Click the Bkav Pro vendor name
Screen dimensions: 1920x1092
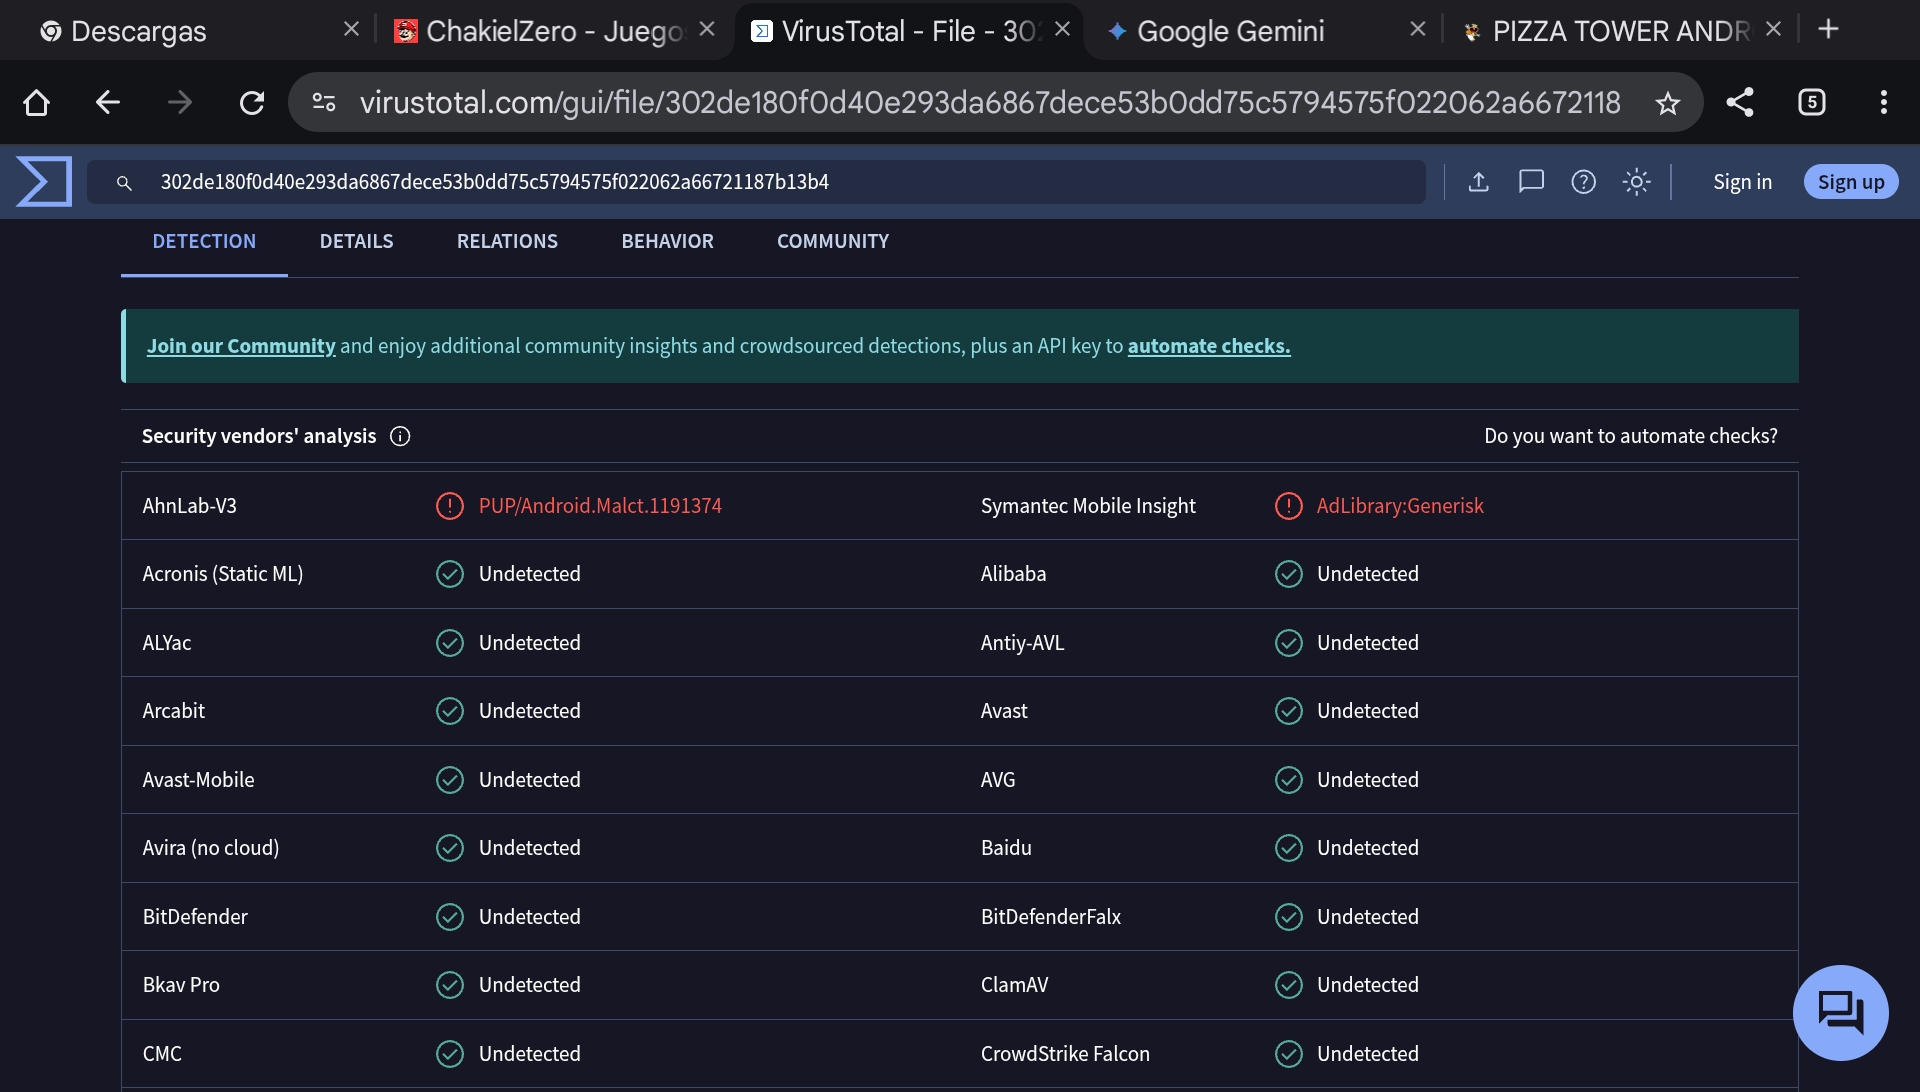[181, 985]
